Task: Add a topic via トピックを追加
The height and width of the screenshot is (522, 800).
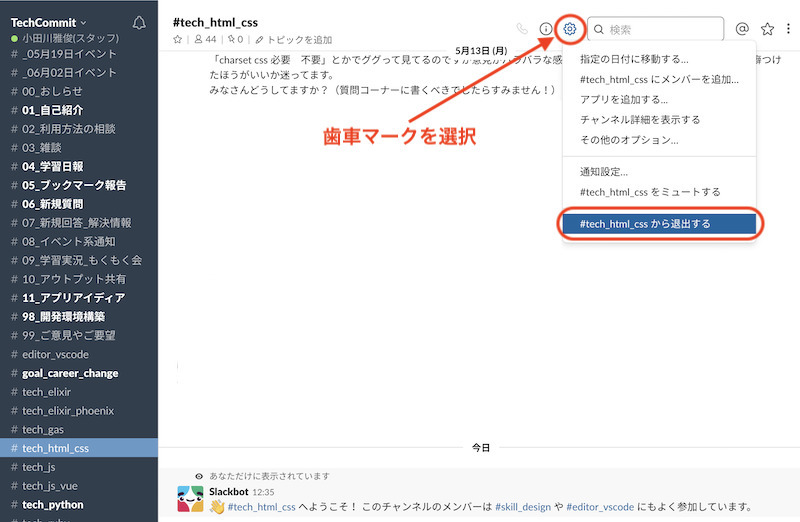Action: tap(294, 39)
